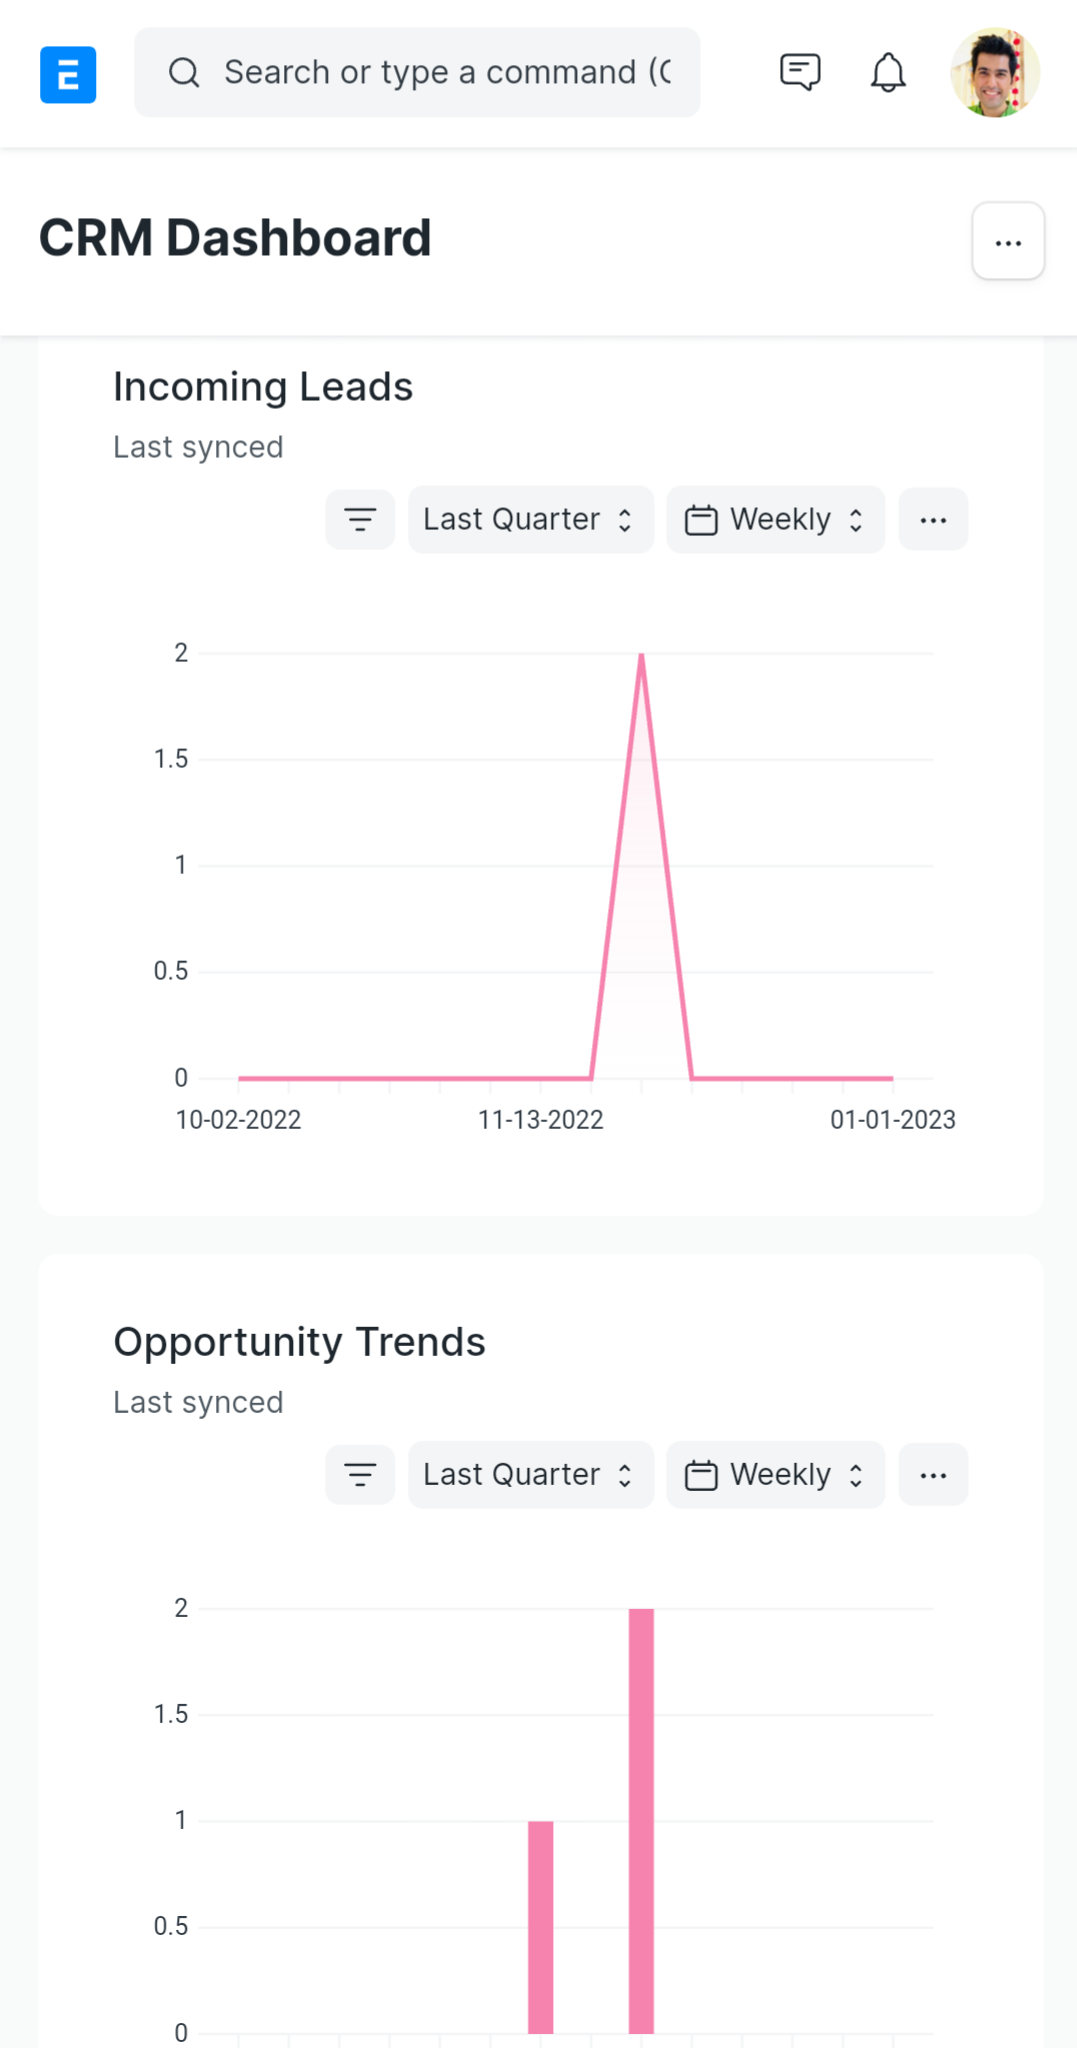Open CRM Dashboard page options menu
Screen dimensions: 1077x2048
[1008, 241]
